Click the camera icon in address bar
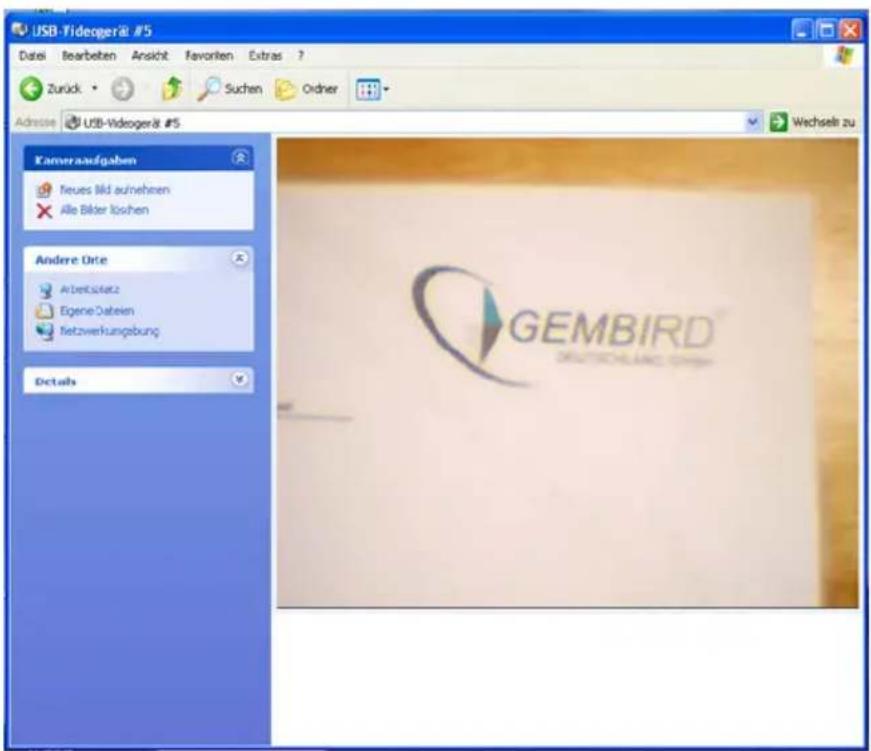The width and height of the screenshot is (871, 751). (73, 123)
